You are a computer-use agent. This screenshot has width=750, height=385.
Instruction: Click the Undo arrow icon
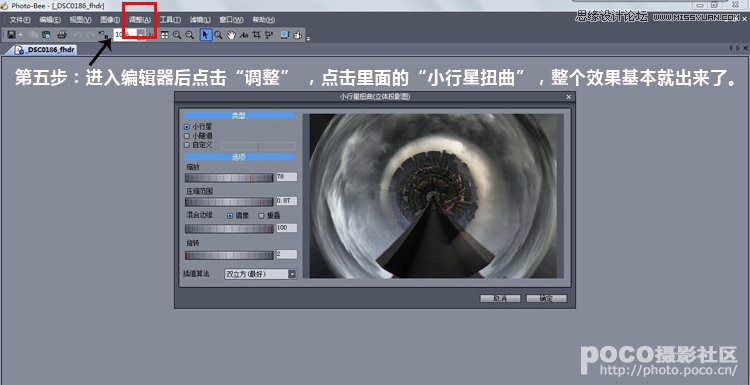[x=77, y=34]
